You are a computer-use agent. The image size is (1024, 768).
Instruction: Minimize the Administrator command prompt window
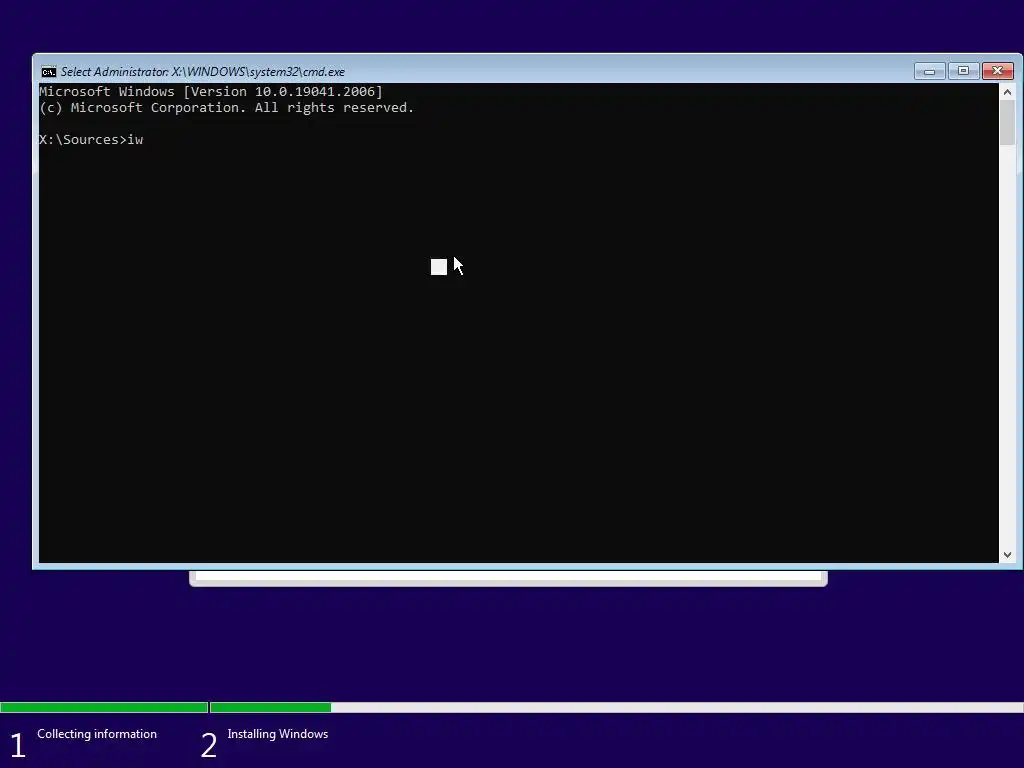(929, 71)
